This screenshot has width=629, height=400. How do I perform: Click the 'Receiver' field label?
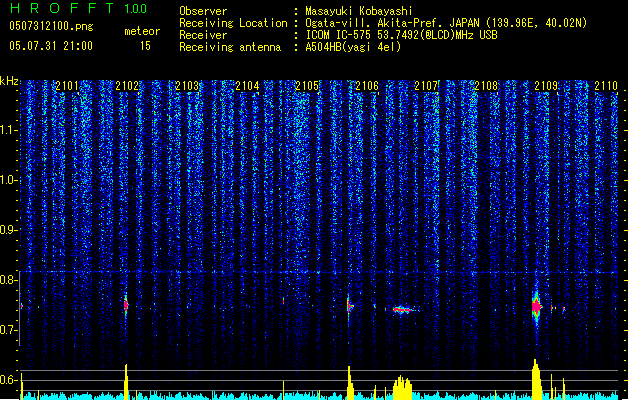[x=203, y=35]
